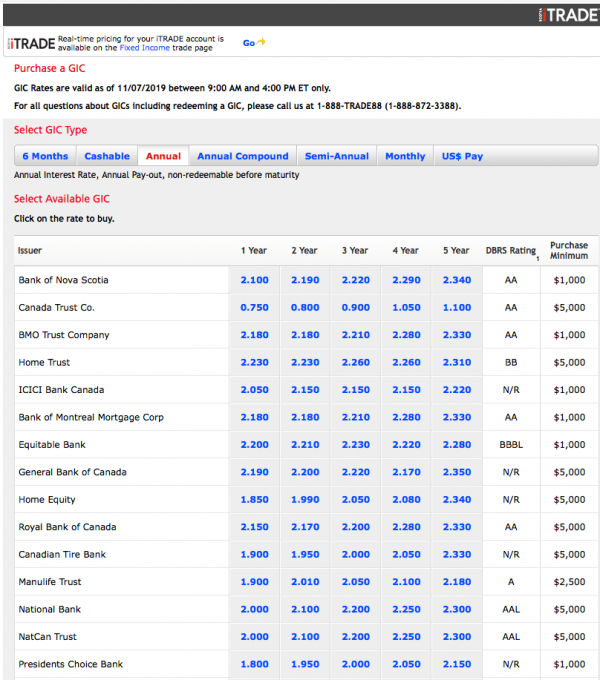Select Manulife Trust 5 Year rate 2.180

coord(456,582)
